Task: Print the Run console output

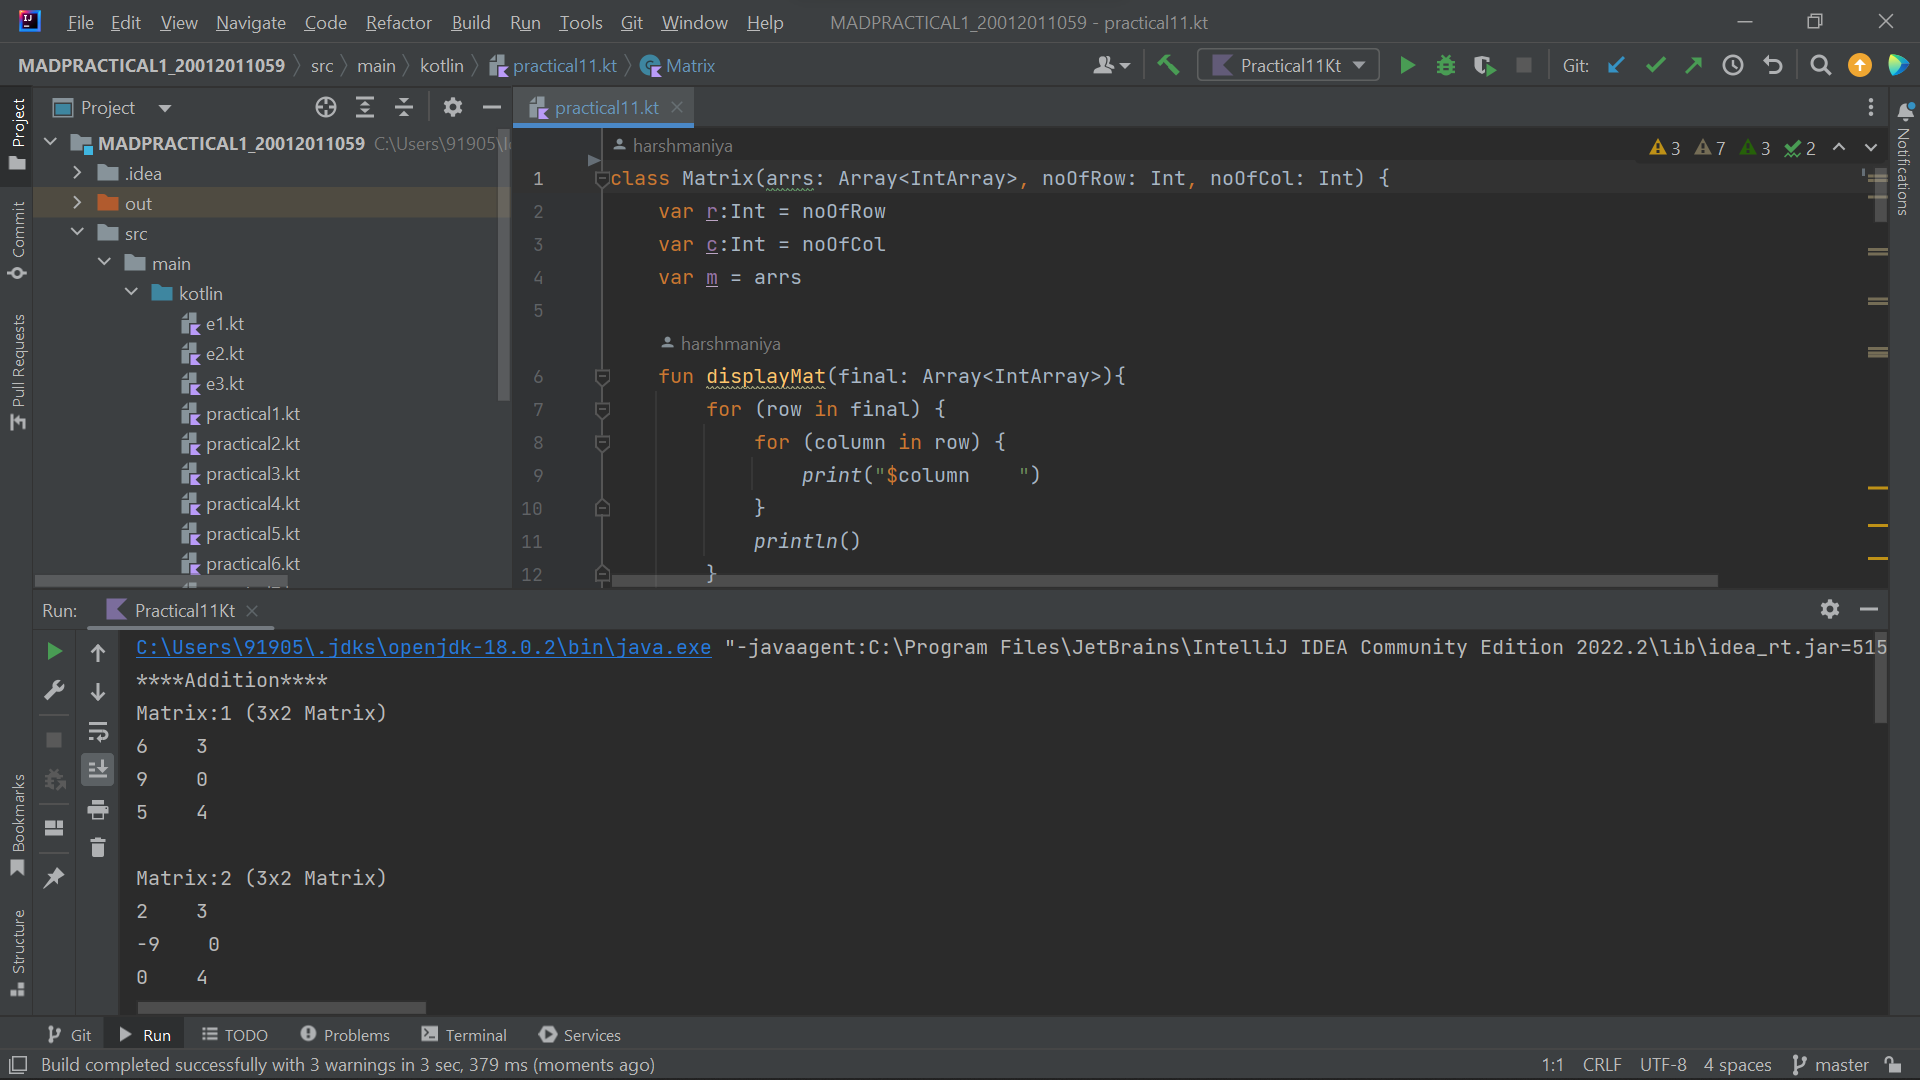Action: (x=98, y=809)
